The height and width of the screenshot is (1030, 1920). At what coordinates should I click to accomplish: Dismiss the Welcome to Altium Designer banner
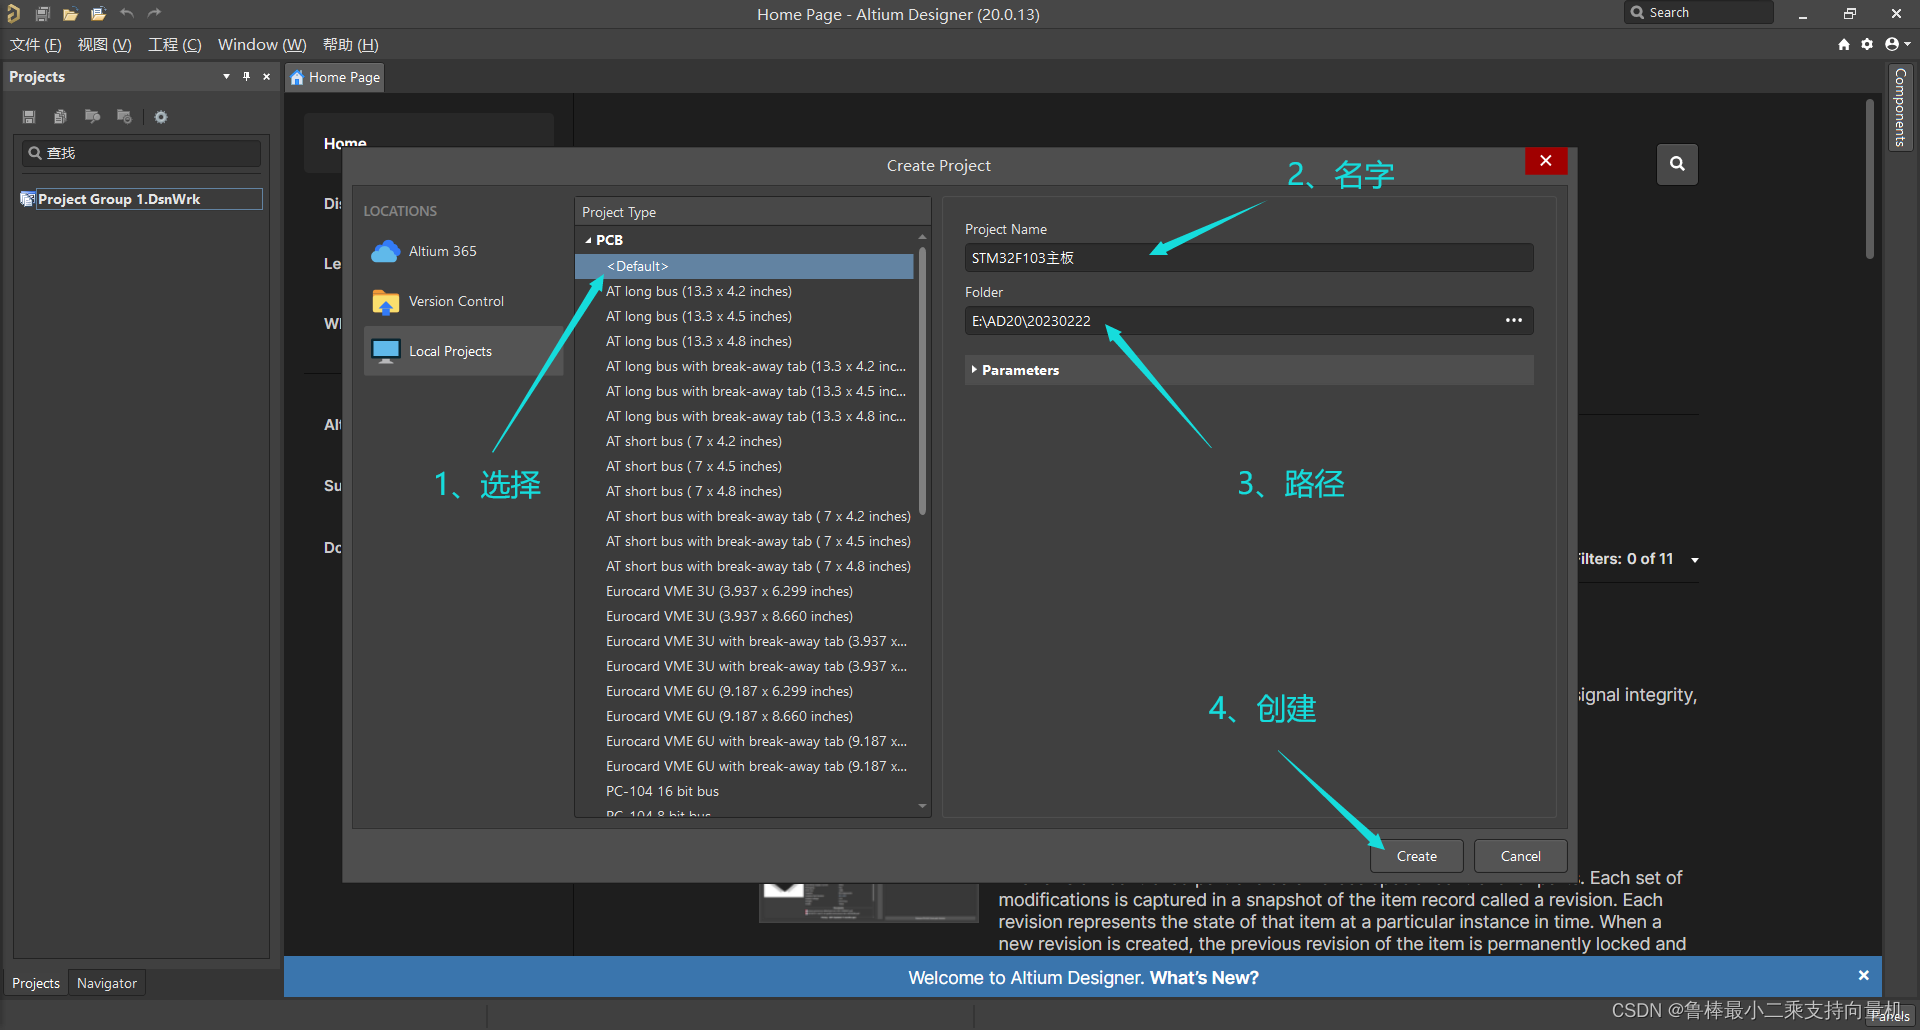click(x=1863, y=975)
